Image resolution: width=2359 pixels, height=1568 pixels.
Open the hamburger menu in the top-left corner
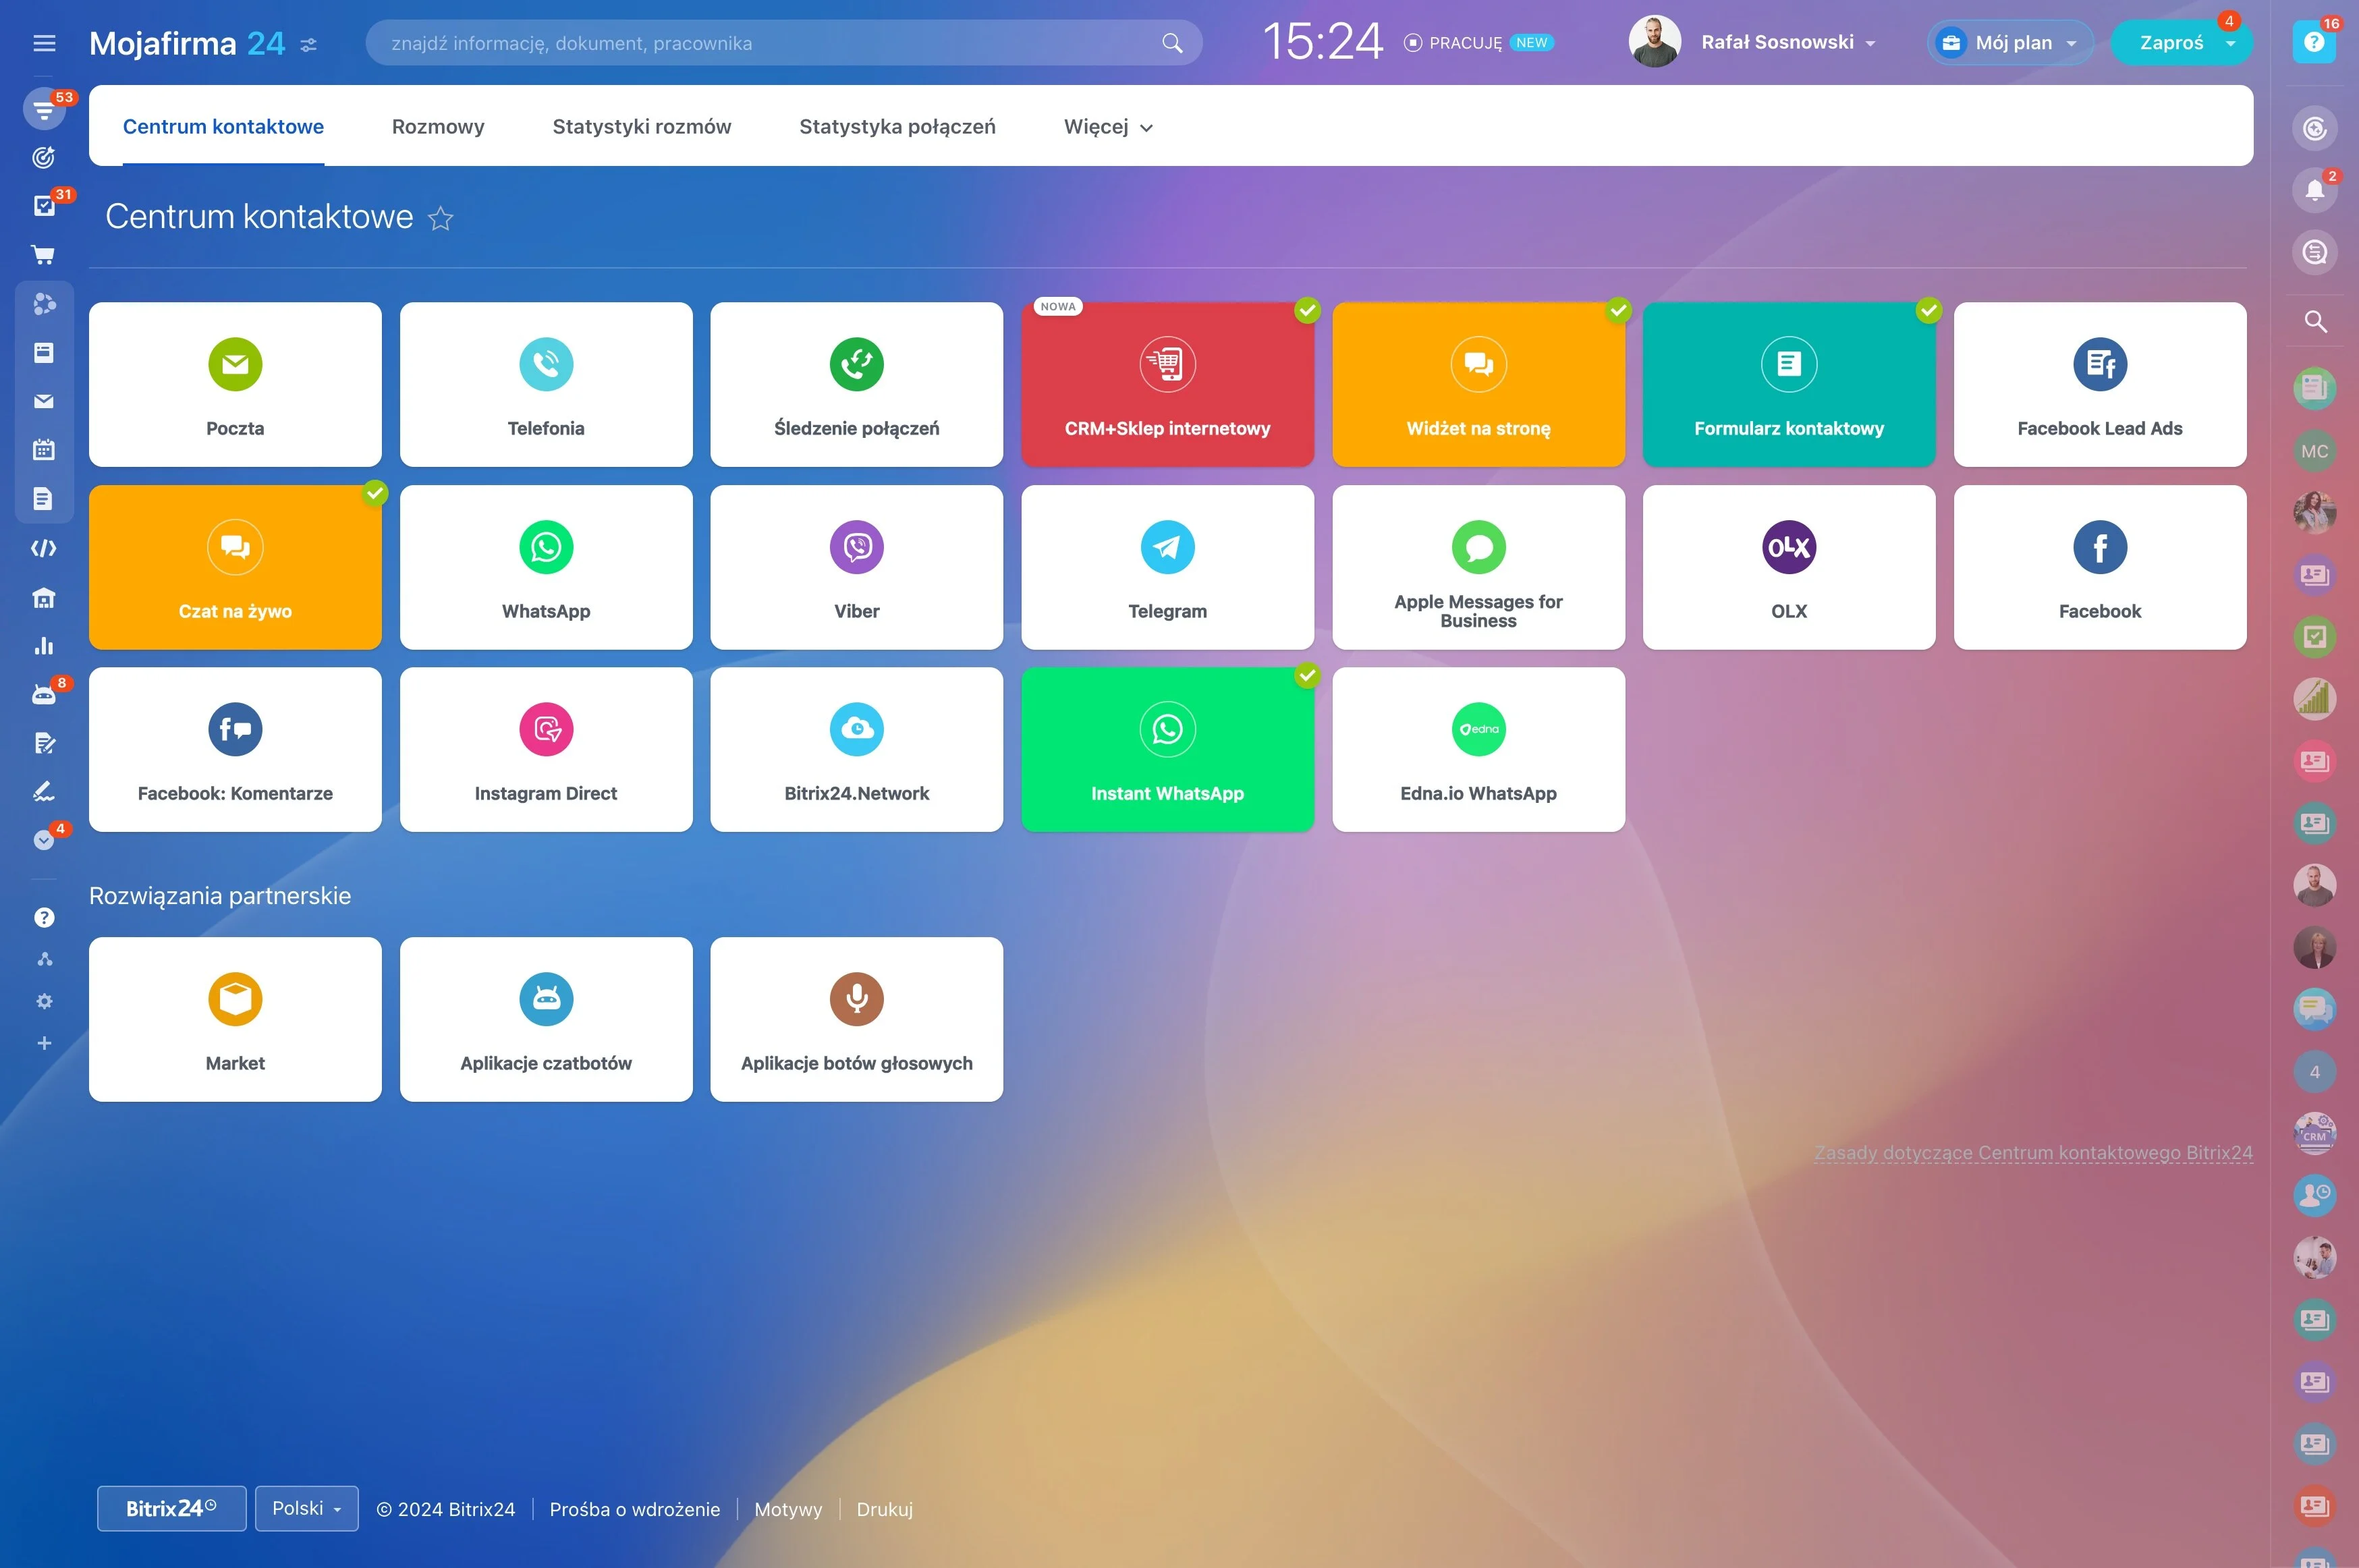(x=44, y=43)
